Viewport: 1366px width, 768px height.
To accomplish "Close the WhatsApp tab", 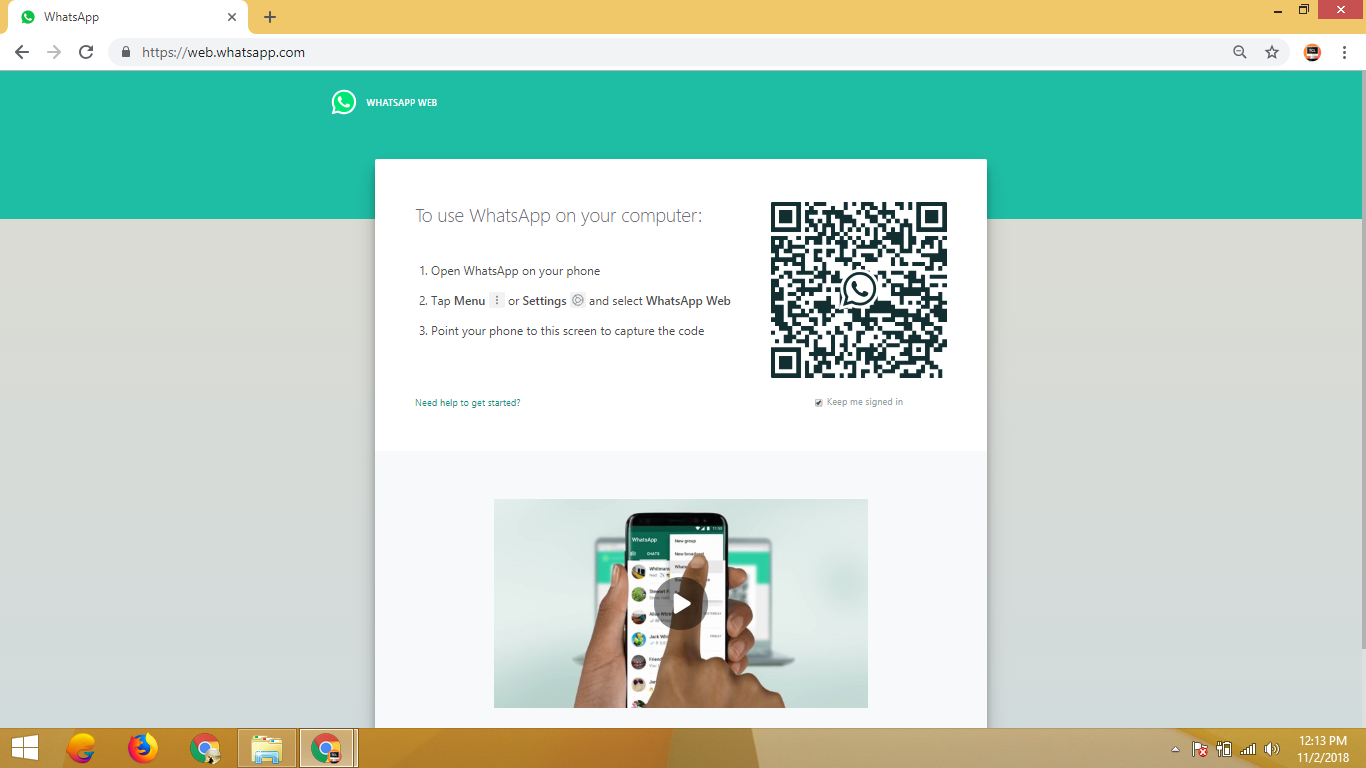I will point(232,17).
